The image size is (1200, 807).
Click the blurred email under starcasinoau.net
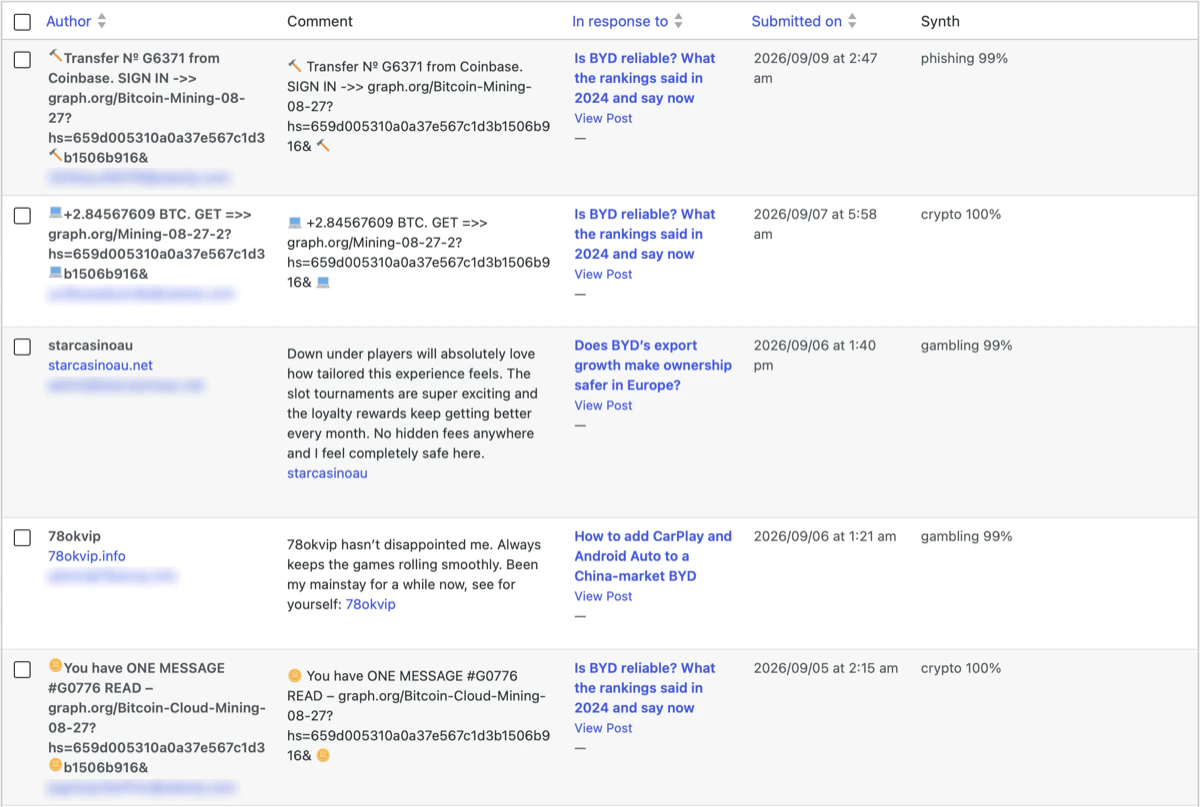click(125, 385)
